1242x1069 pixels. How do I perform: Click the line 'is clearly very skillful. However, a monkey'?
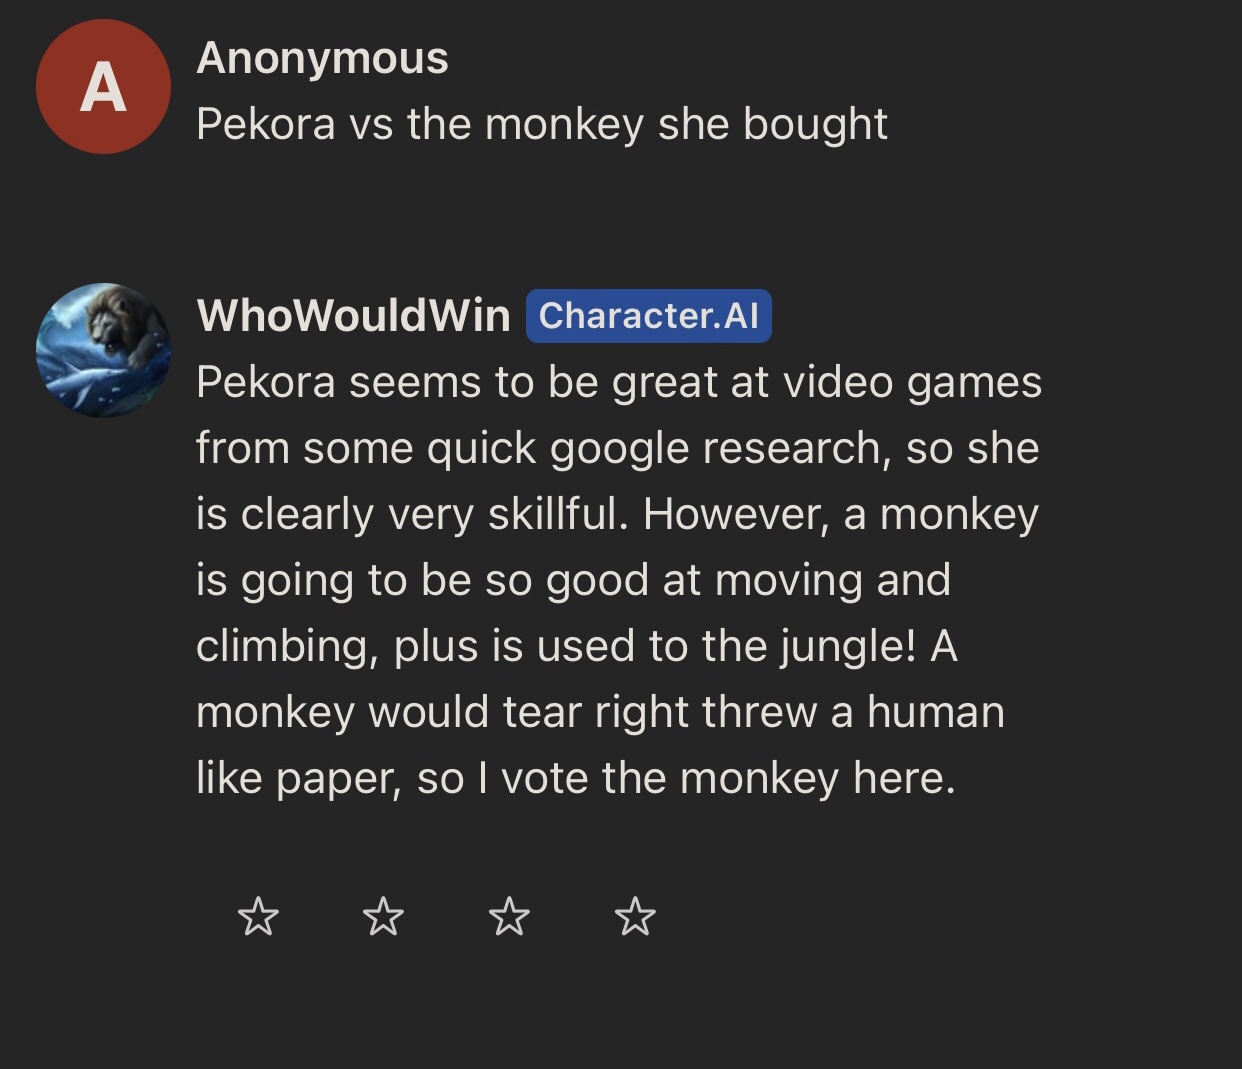[618, 515]
